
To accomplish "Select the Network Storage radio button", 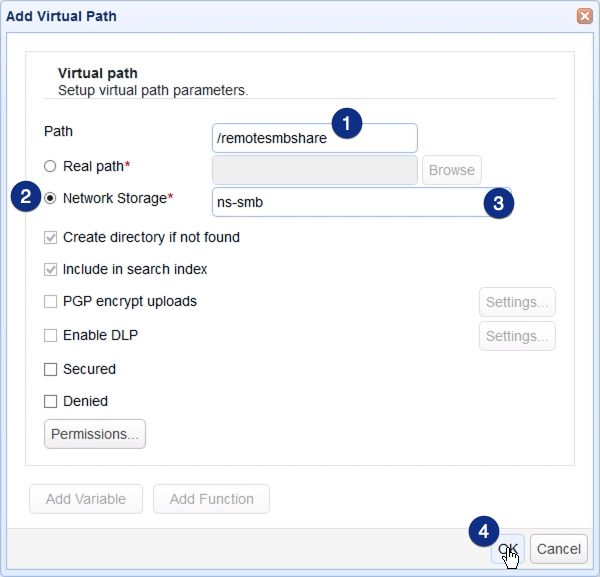I will point(50,198).
